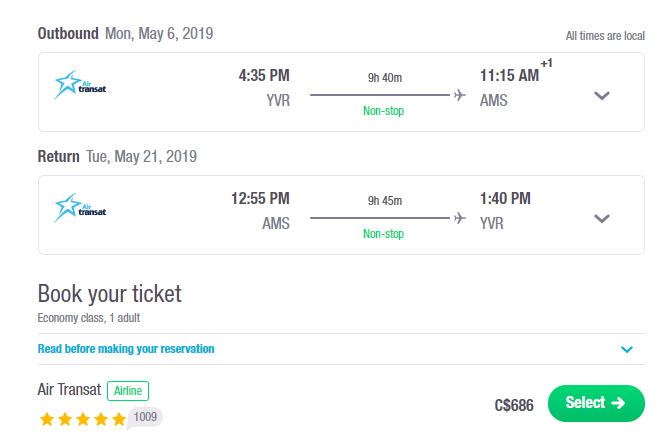Click the five-star rating for Air Transat
Viewport: 663px width, 438px height.
83,419
